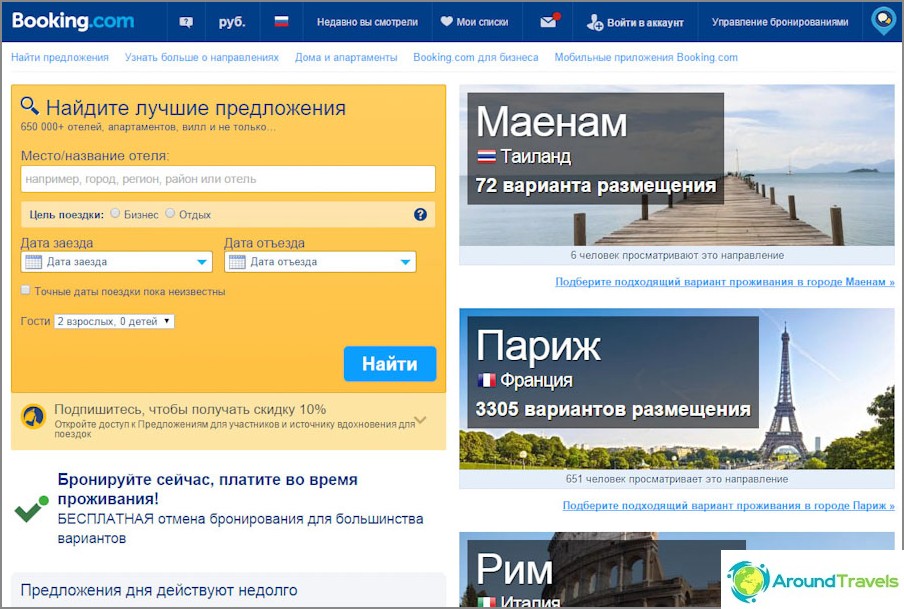Click the Бронируйте сейчас, платите во время проживания heading
904x609 pixels.
208,489
